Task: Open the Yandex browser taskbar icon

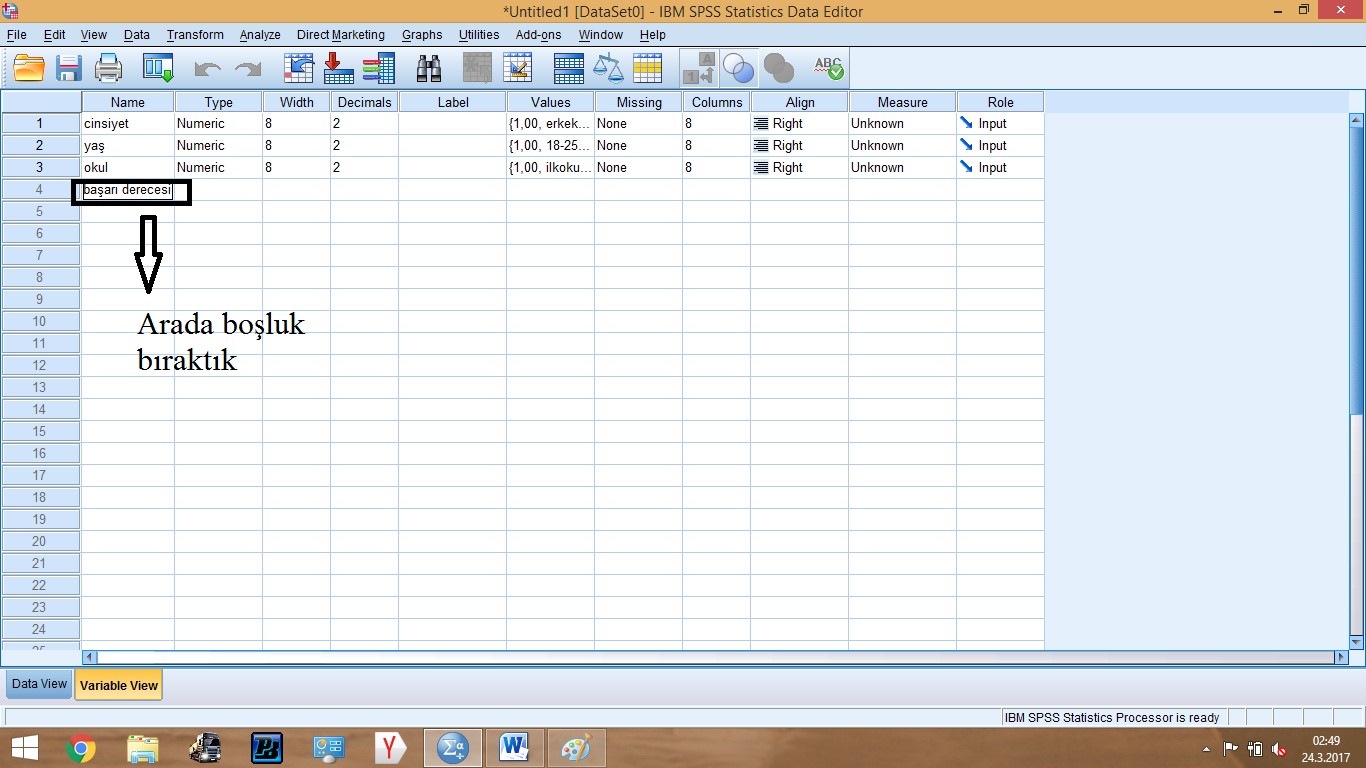Action: point(390,747)
